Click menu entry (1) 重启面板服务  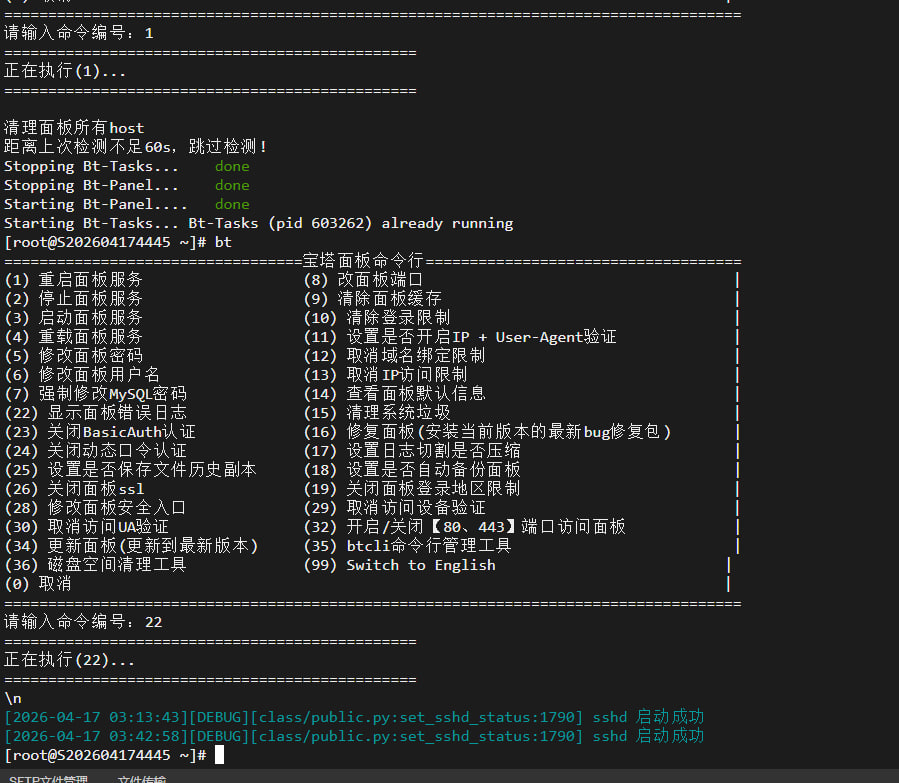73,280
